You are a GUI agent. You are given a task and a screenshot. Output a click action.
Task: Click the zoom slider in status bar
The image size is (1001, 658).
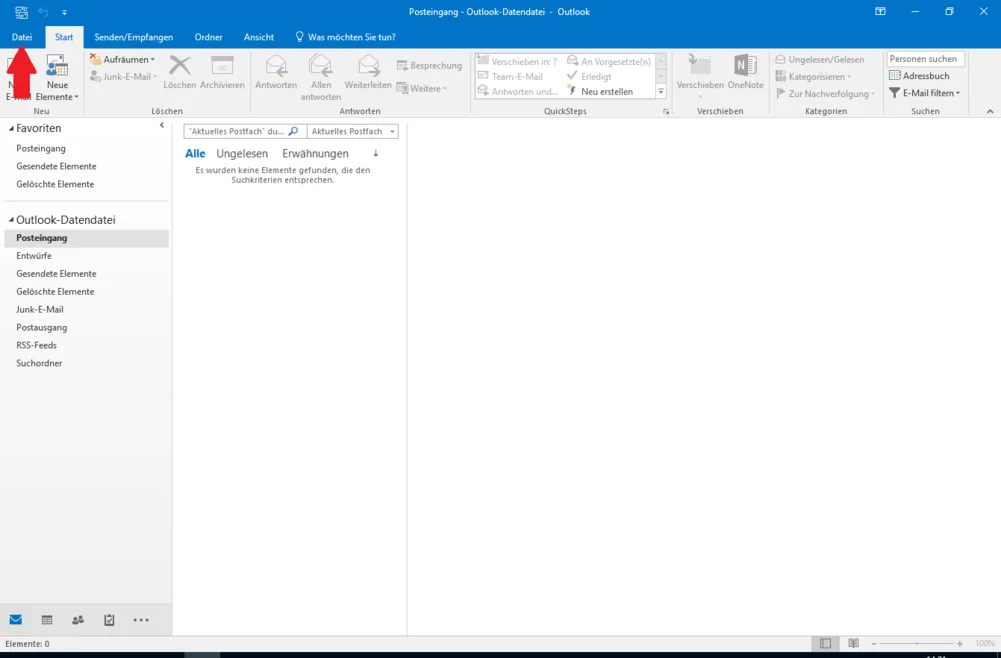(x=917, y=644)
